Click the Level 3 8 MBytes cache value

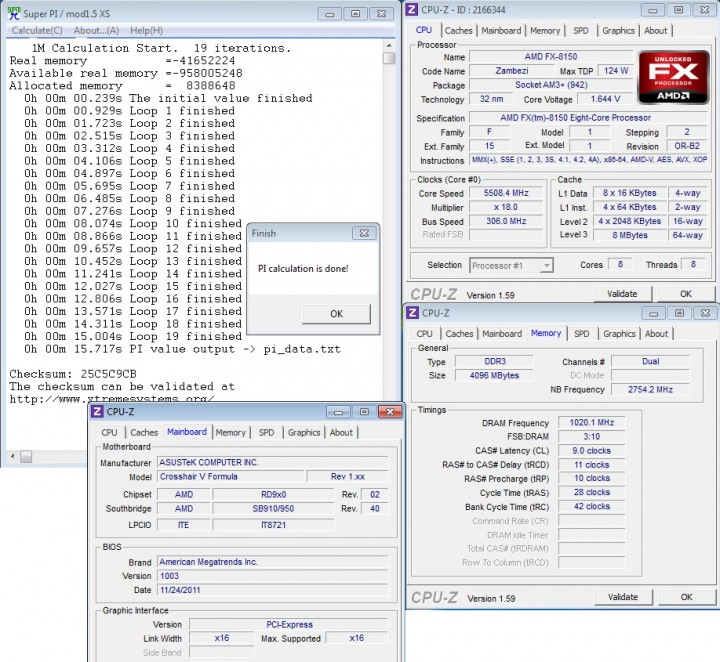630,235
